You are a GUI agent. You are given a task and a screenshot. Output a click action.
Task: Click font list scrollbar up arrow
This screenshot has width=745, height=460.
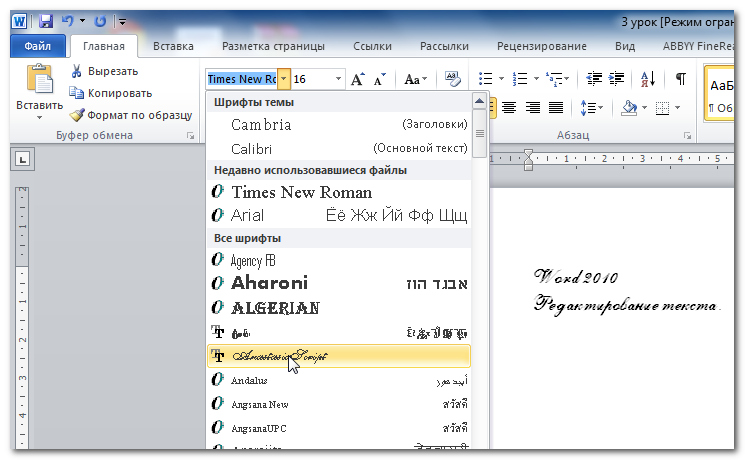(479, 101)
